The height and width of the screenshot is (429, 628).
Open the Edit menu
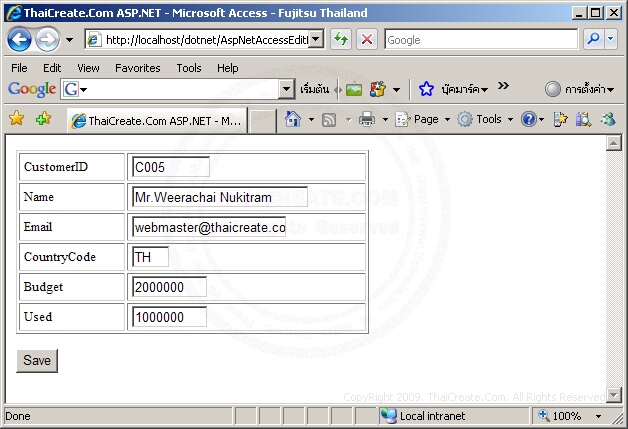coord(52,68)
